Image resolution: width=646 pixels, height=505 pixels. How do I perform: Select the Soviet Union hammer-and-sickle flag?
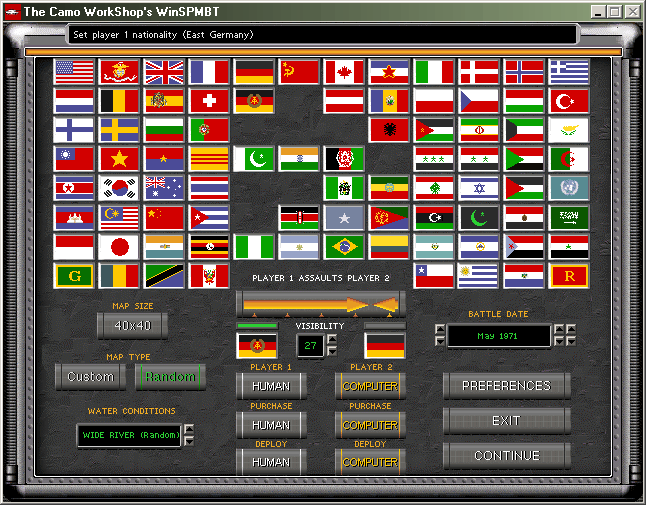299,72
